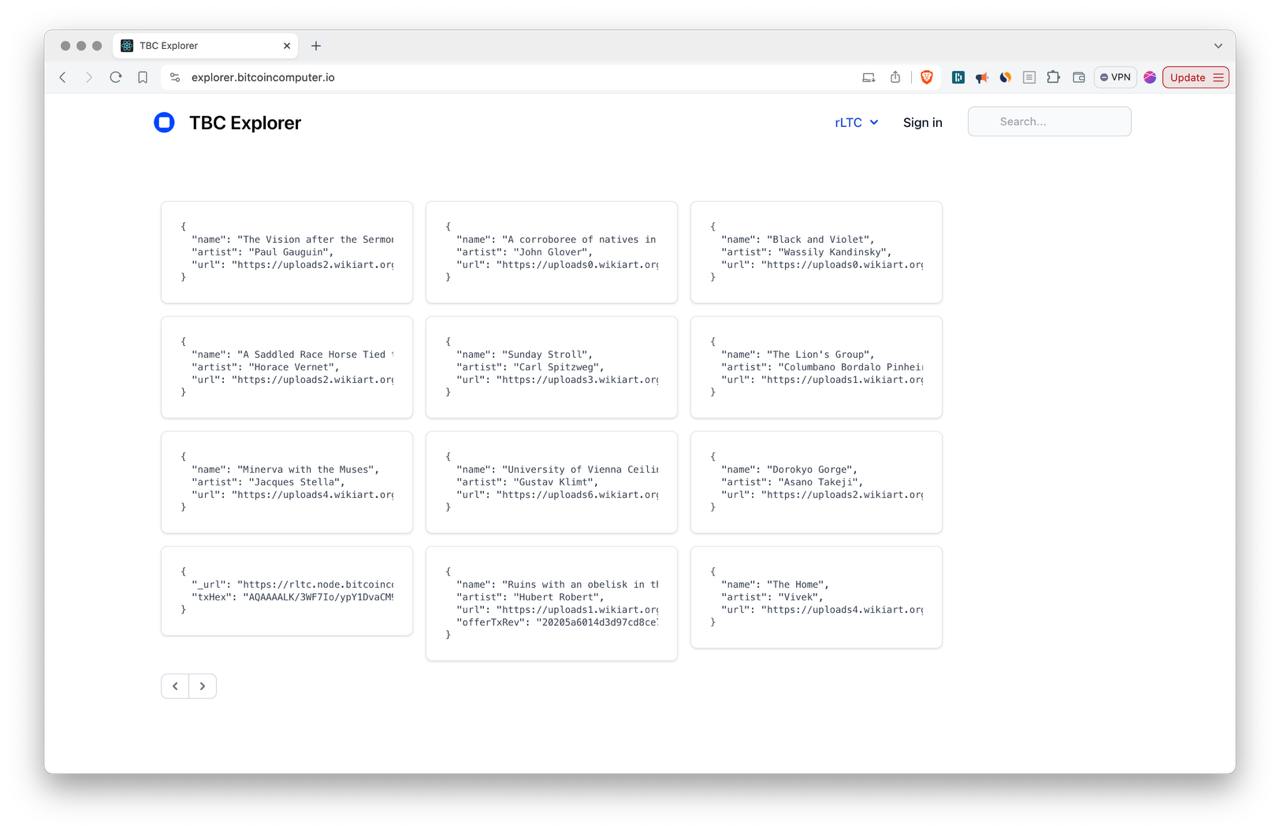Viewport: 1280px width, 832px height.
Task: Open the Black and Violet Kandinsky card
Action: (x=816, y=252)
